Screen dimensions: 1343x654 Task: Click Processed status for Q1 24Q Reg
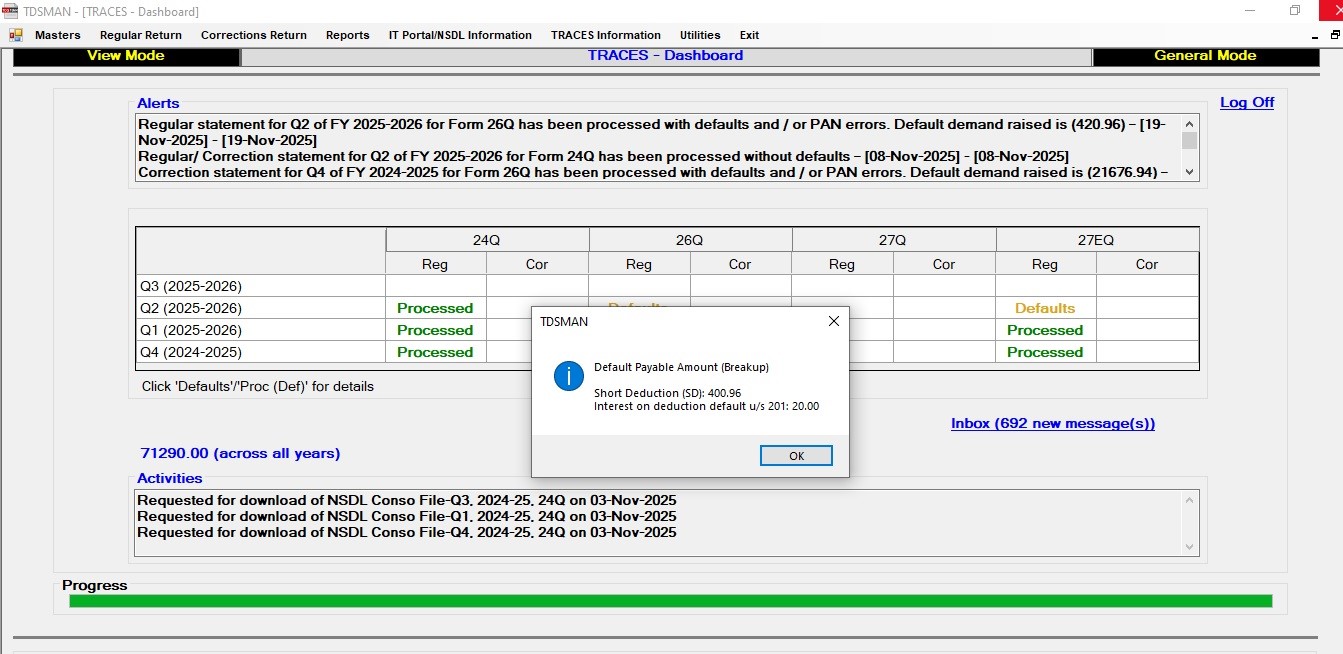tap(435, 330)
